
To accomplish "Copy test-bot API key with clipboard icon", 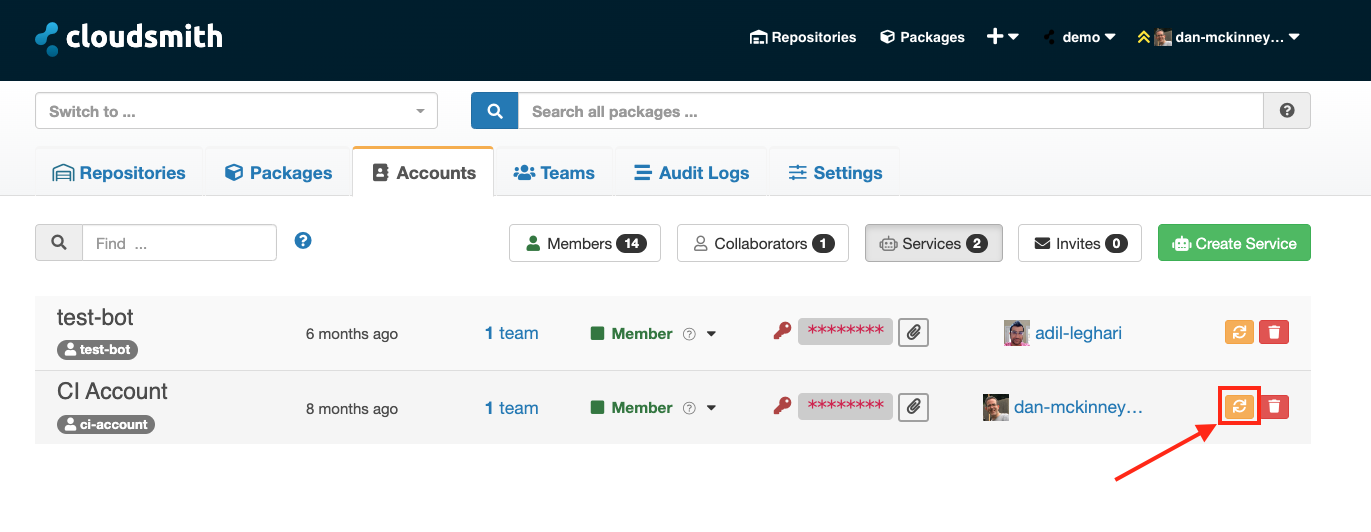I will pos(913,333).
